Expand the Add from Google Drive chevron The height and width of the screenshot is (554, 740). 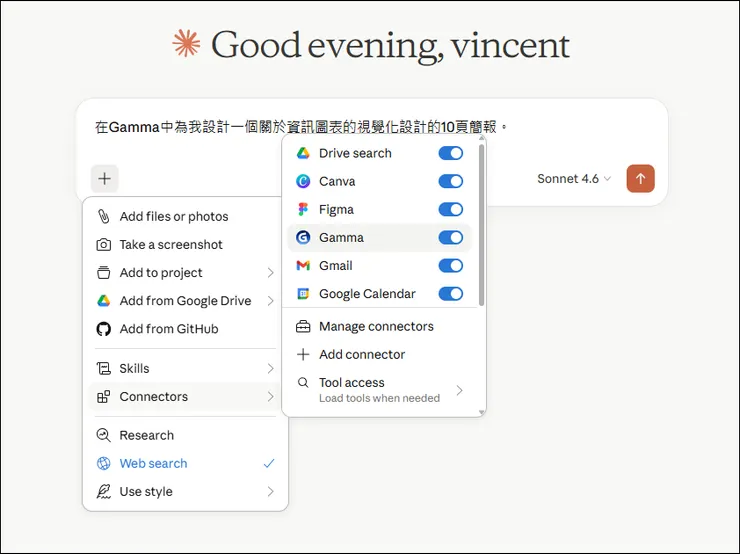coord(270,301)
